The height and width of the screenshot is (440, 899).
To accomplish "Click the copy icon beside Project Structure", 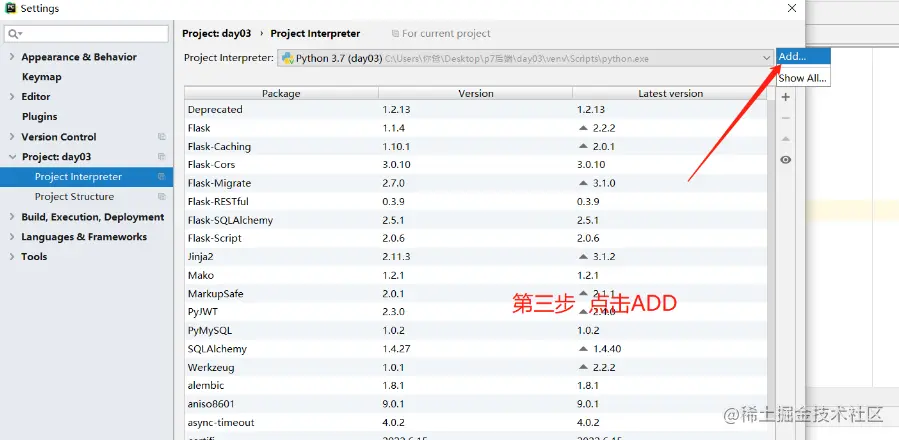I will 162,197.
